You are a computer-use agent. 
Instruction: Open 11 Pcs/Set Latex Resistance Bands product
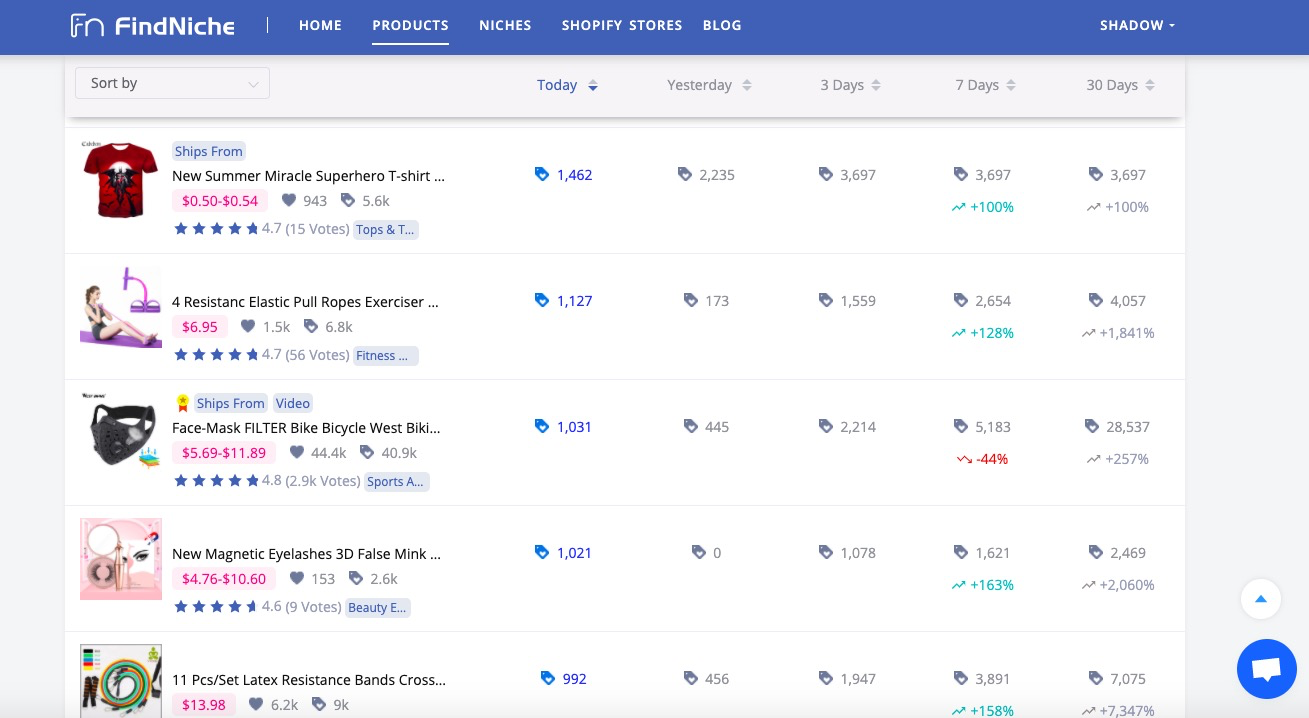click(309, 680)
